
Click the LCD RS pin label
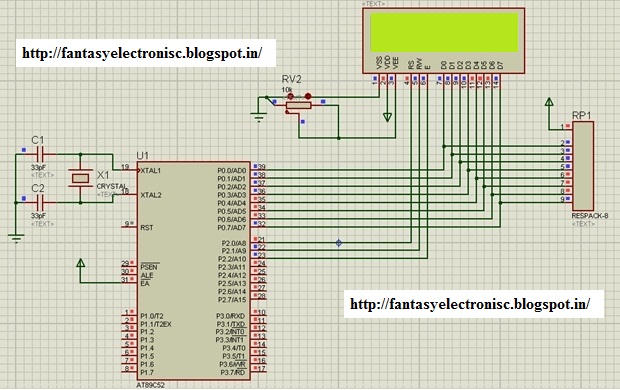tap(411, 65)
